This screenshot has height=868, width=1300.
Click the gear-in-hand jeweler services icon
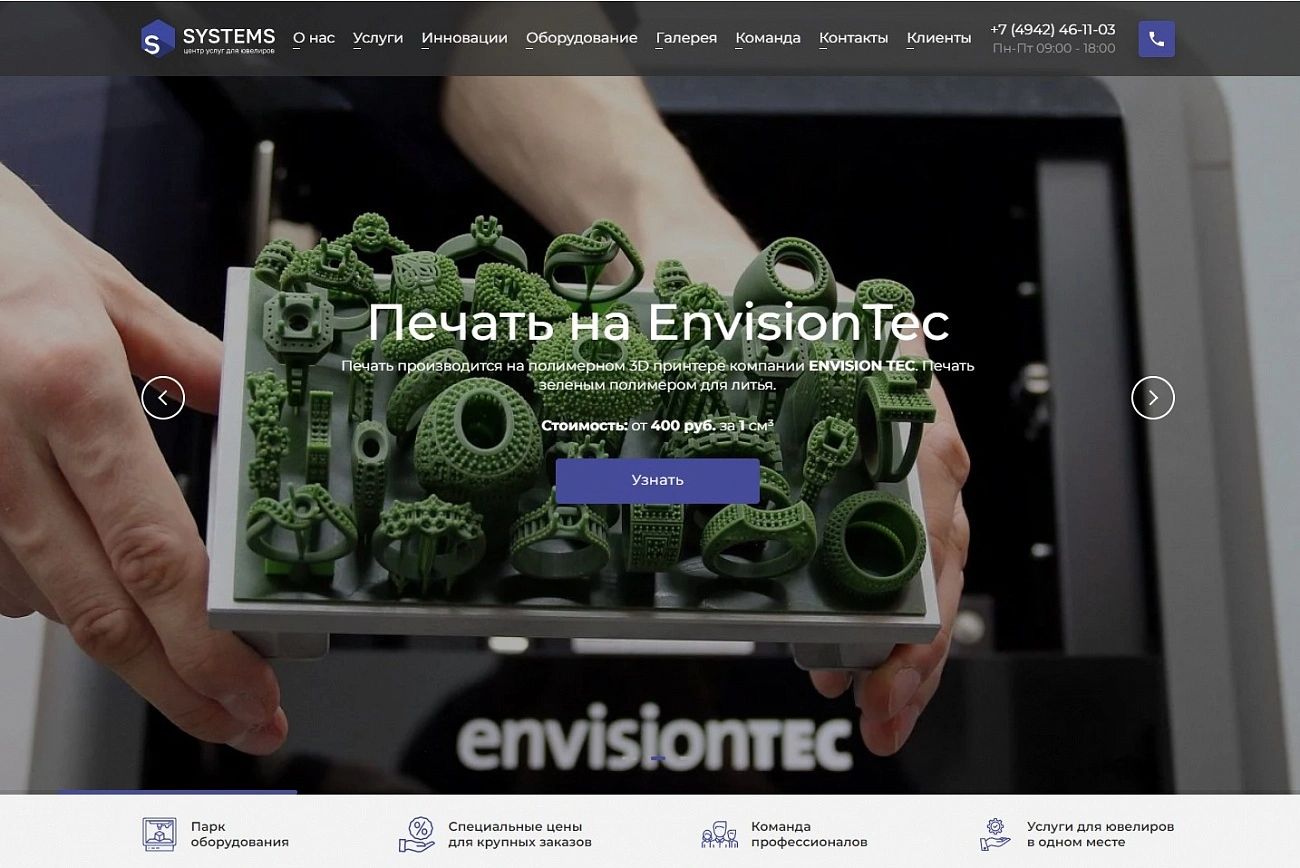(x=994, y=834)
